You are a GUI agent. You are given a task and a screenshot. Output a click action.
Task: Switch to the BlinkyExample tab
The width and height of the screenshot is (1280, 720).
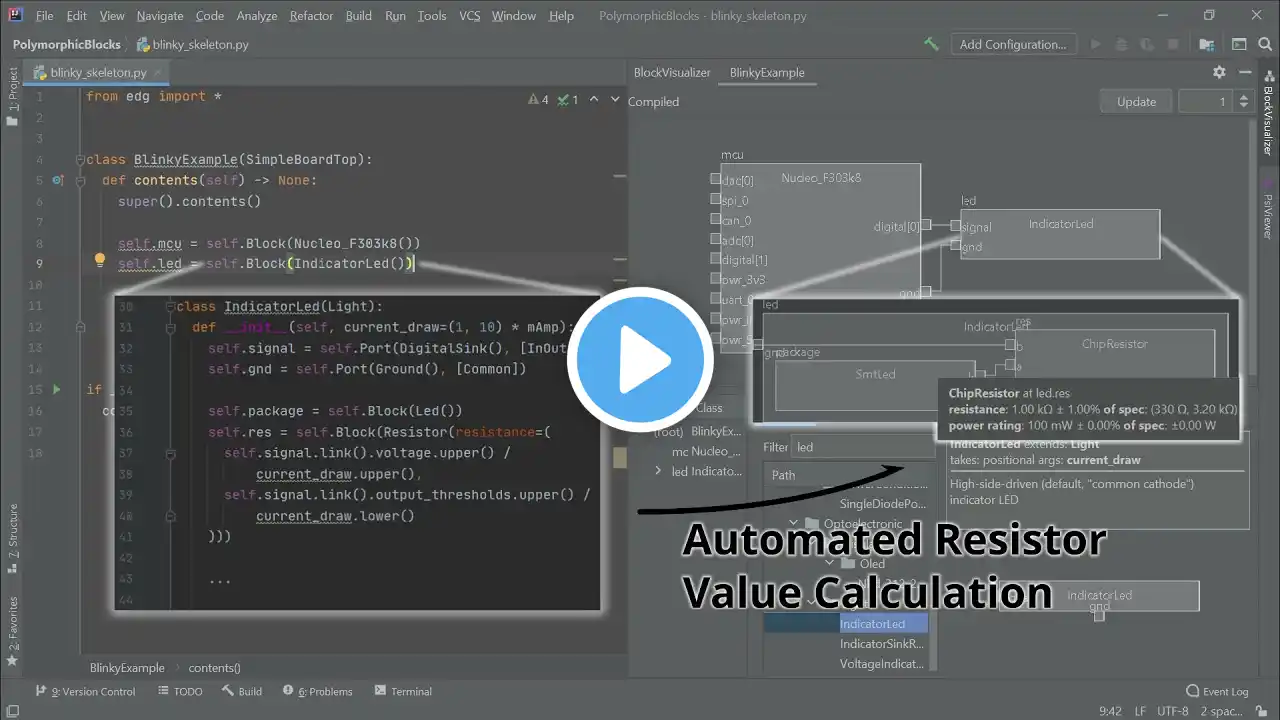(x=767, y=72)
